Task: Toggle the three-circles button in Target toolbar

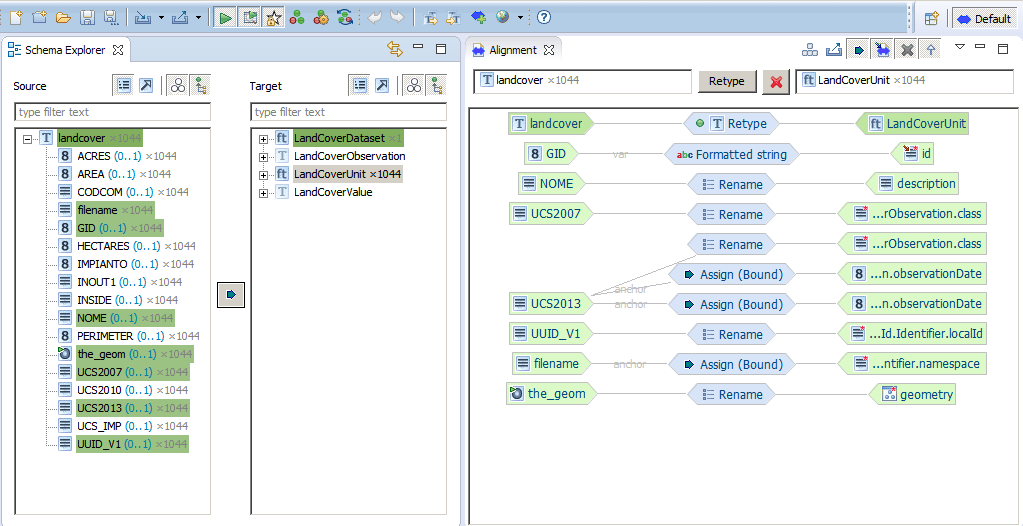Action: tap(414, 85)
